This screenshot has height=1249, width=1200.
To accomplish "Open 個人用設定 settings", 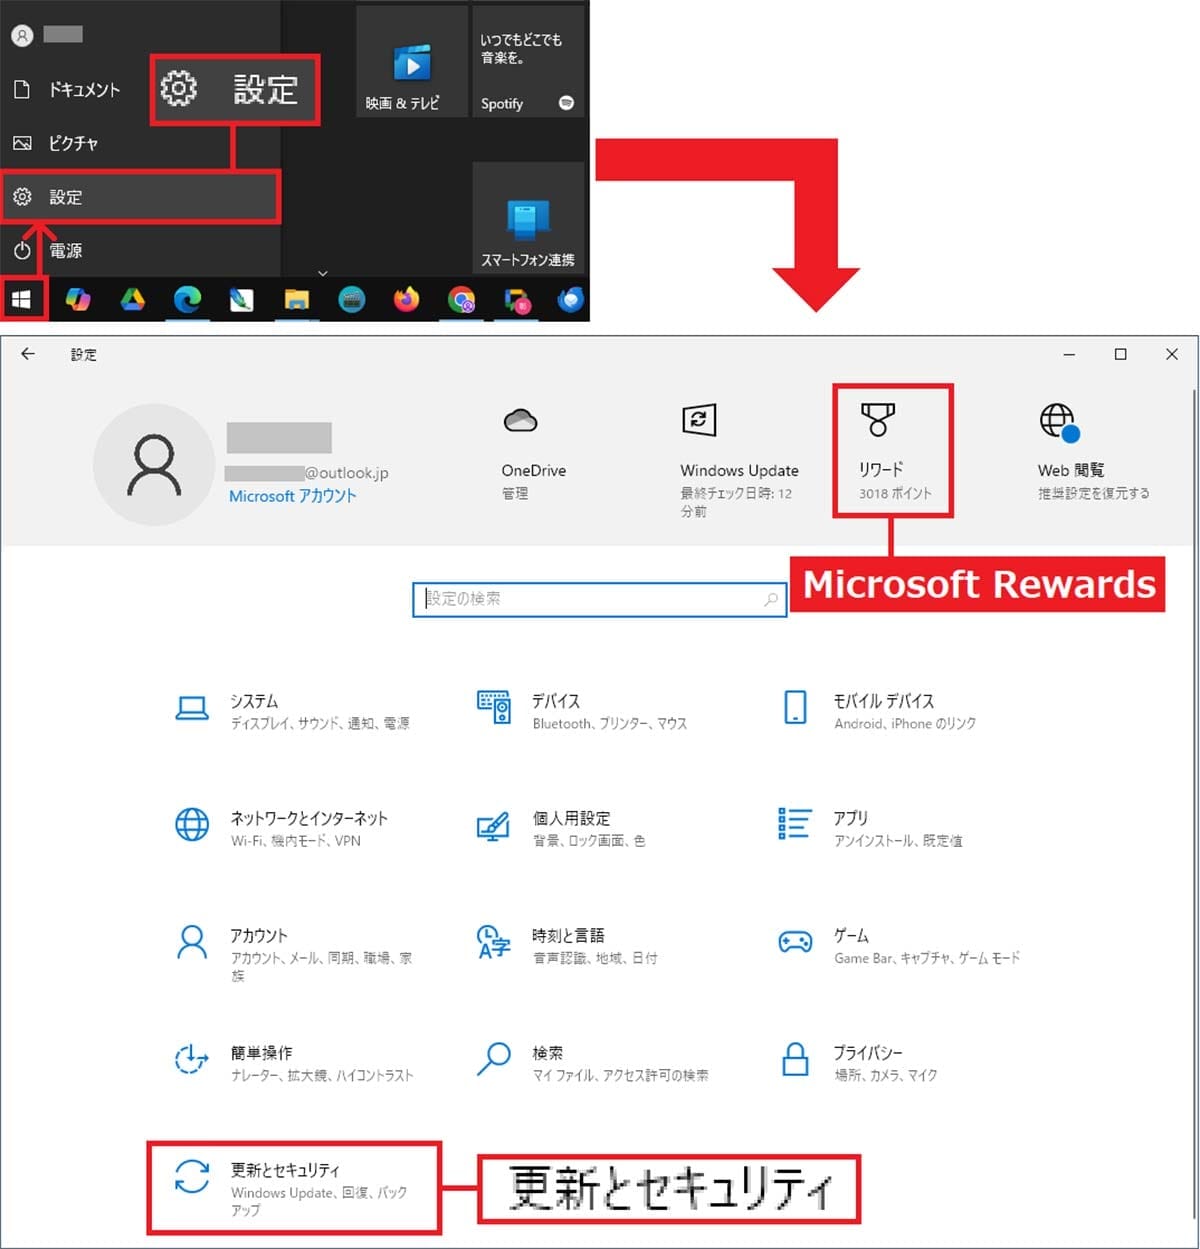I will click(x=561, y=828).
